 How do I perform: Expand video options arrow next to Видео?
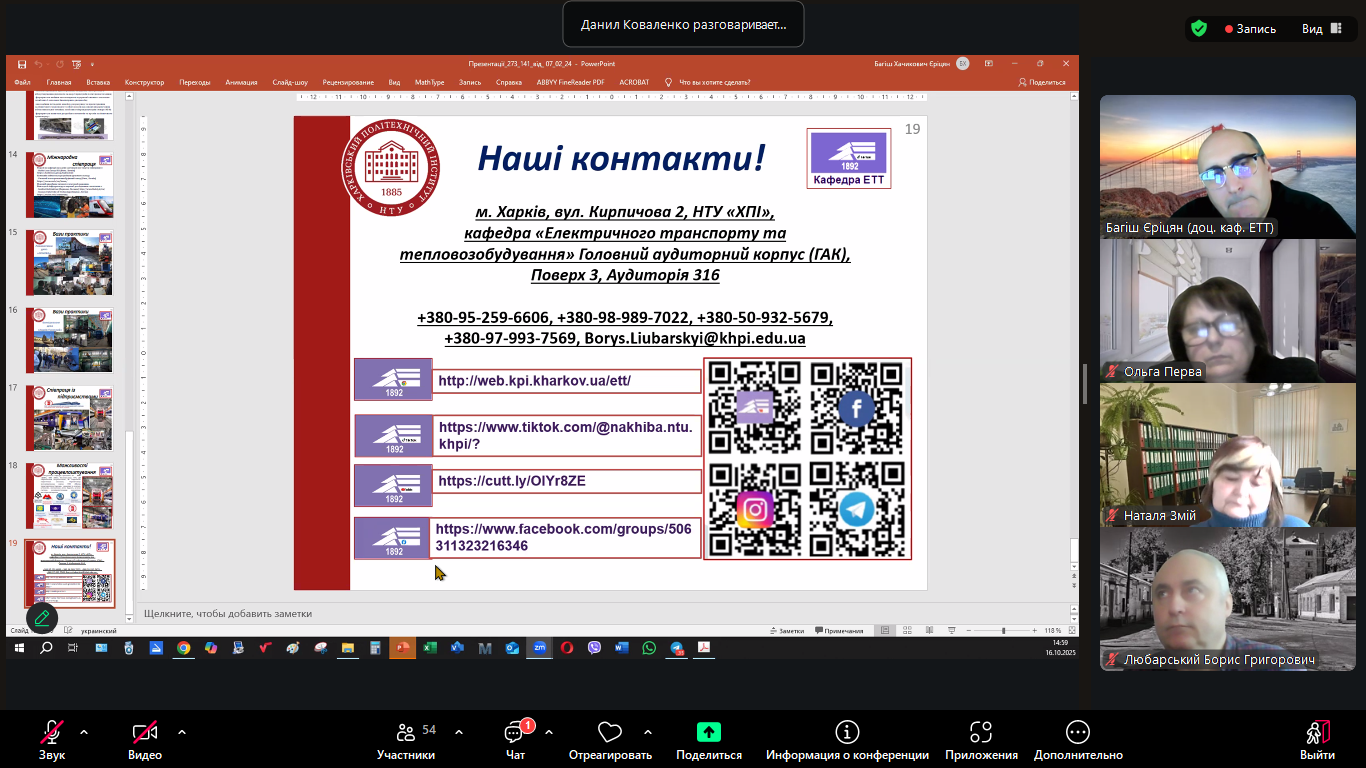(182, 732)
